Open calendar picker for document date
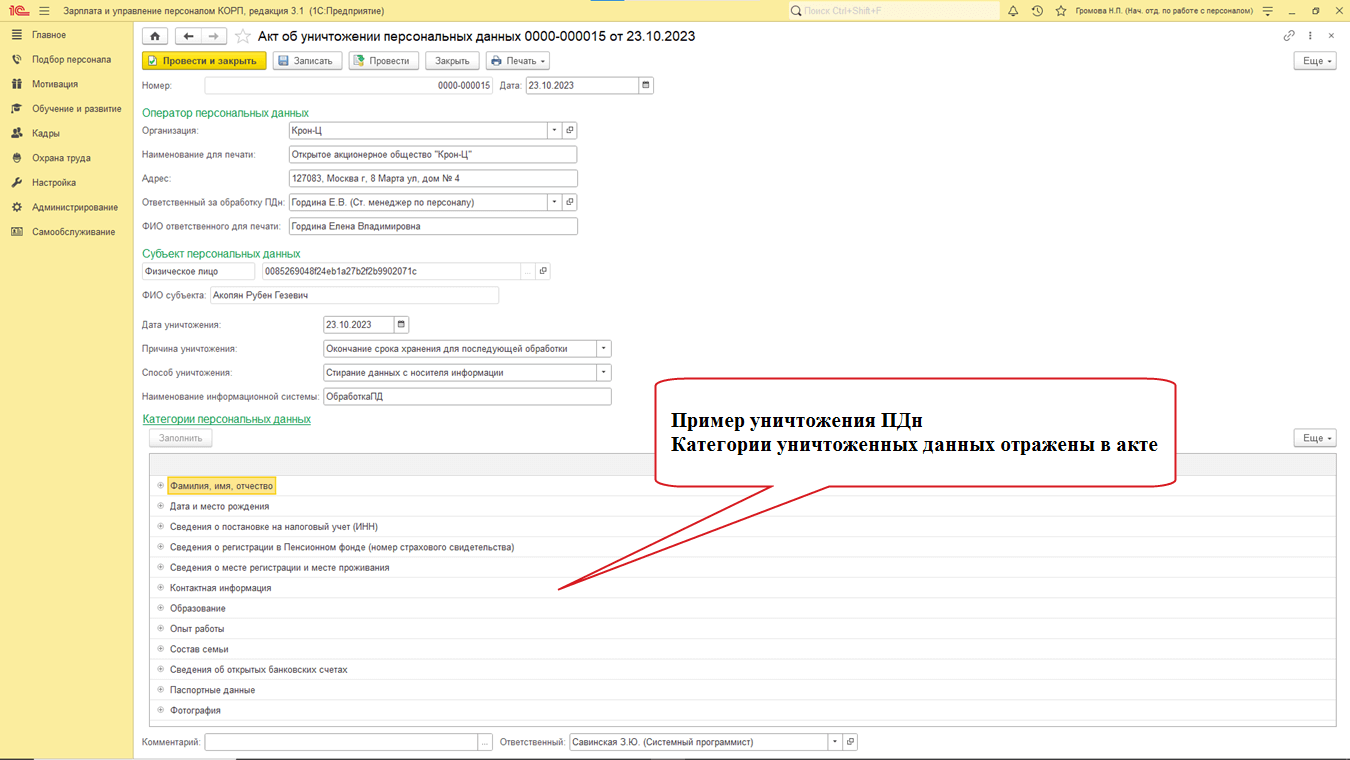Screen dimensions: 1350x760 pyautogui.click(x=646, y=86)
